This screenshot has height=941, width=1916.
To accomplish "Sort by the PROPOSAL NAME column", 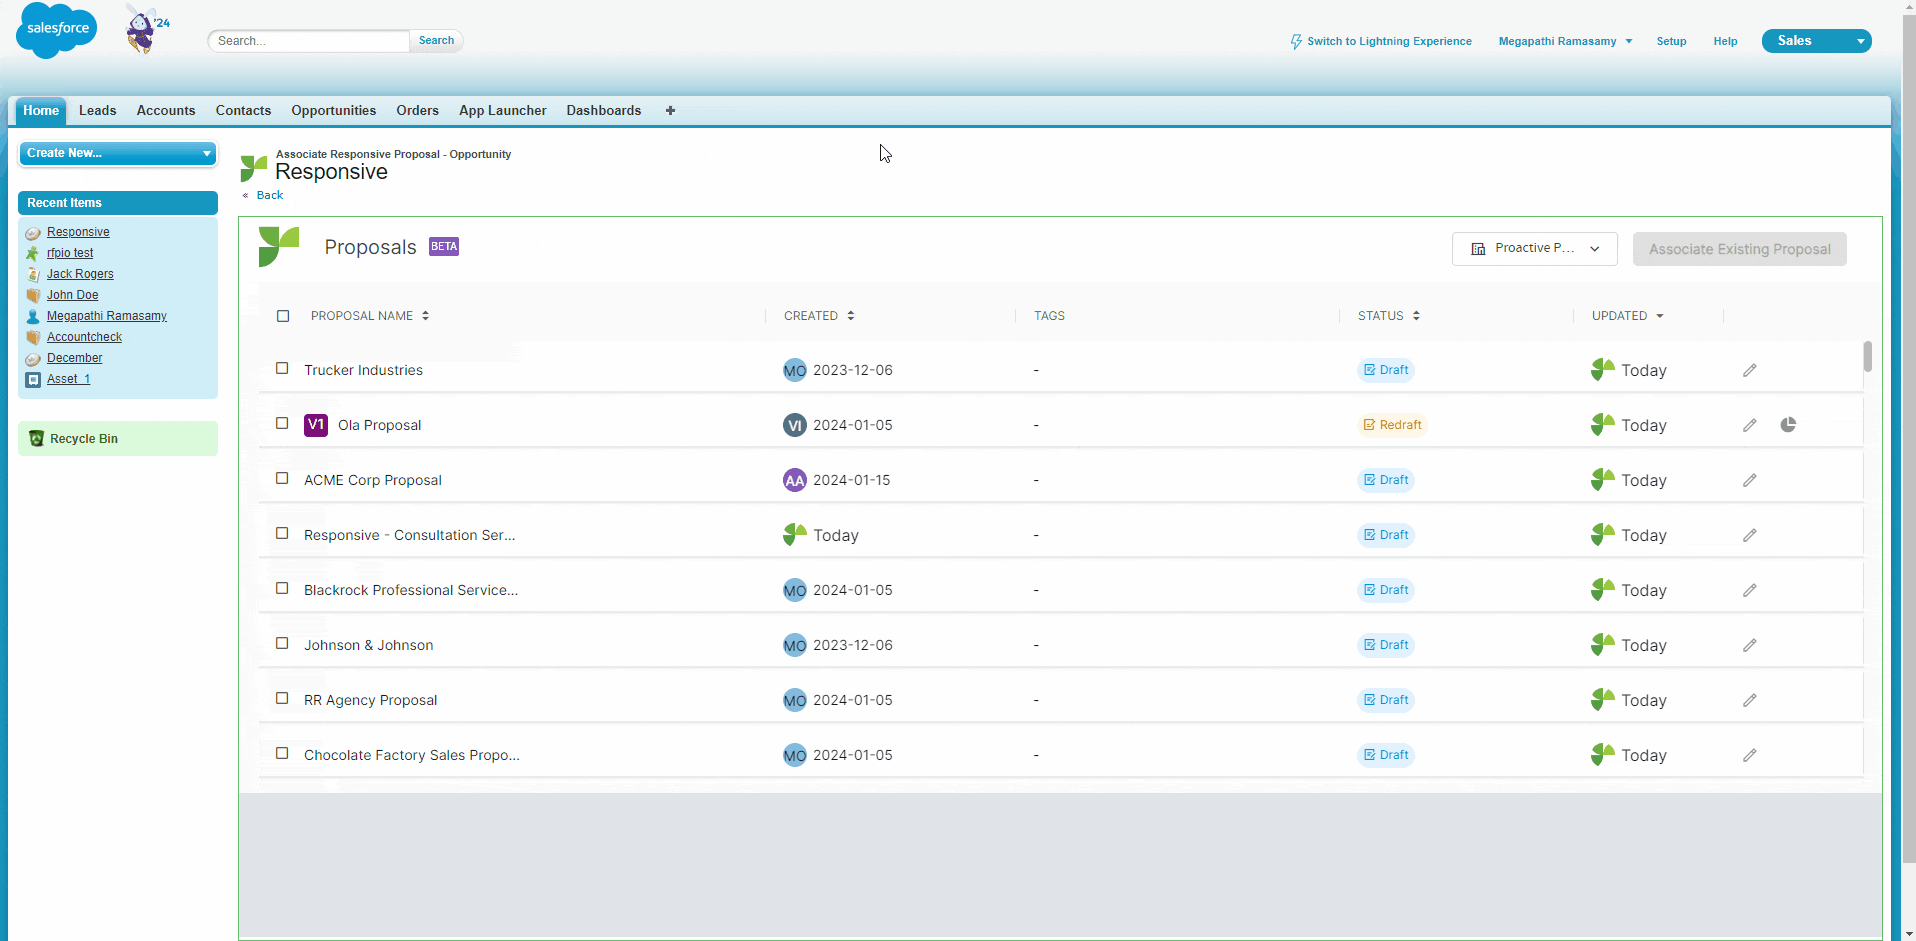I will (370, 316).
